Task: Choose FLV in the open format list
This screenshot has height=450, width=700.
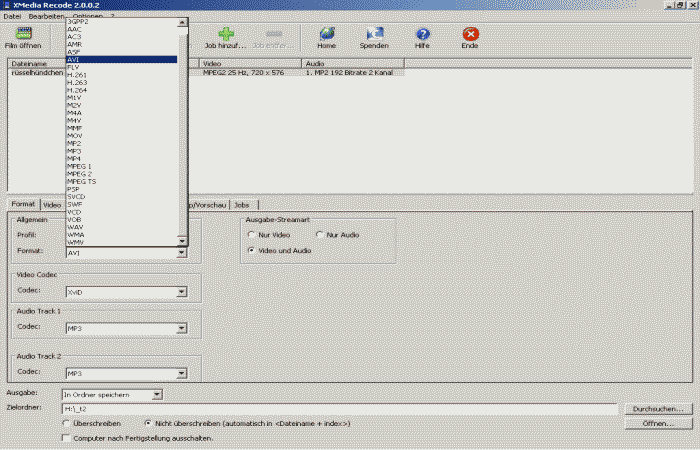Action: pos(73,66)
